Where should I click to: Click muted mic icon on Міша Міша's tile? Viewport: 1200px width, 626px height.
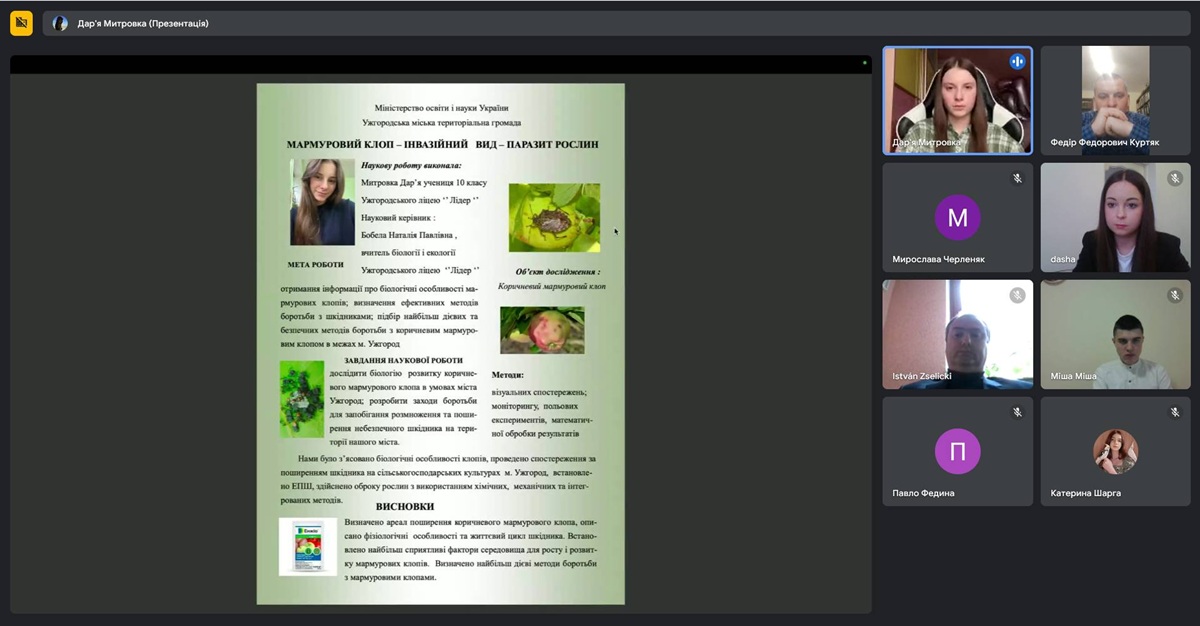1175,295
